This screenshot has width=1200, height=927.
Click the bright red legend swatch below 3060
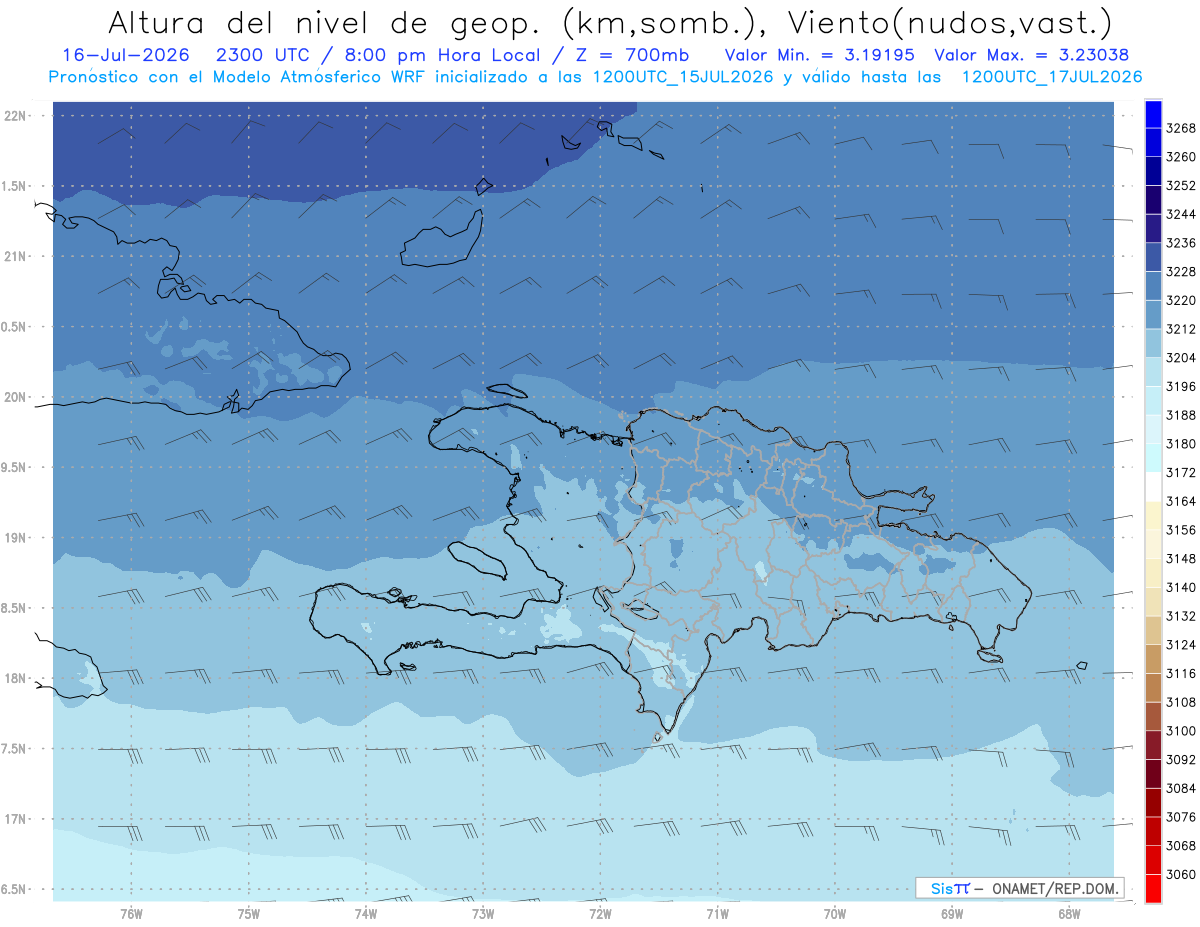point(1153,888)
